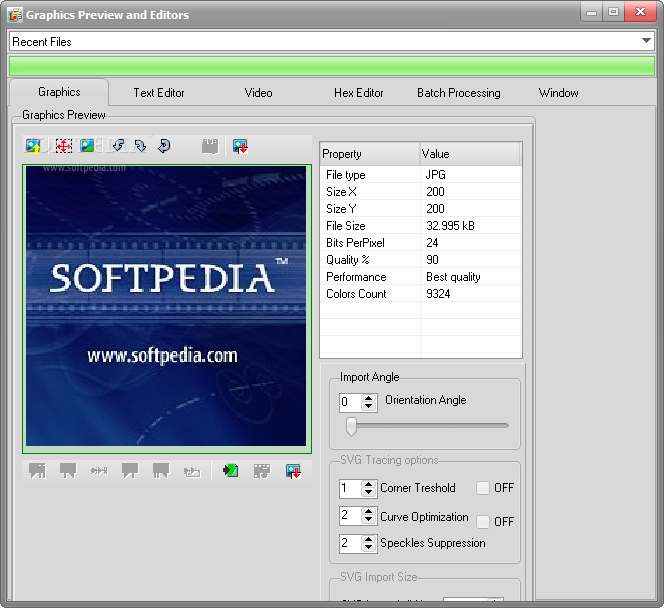This screenshot has width=664, height=608.
Task: Decrease the Orientation Angle spinner value
Action: pyautogui.click(x=369, y=406)
